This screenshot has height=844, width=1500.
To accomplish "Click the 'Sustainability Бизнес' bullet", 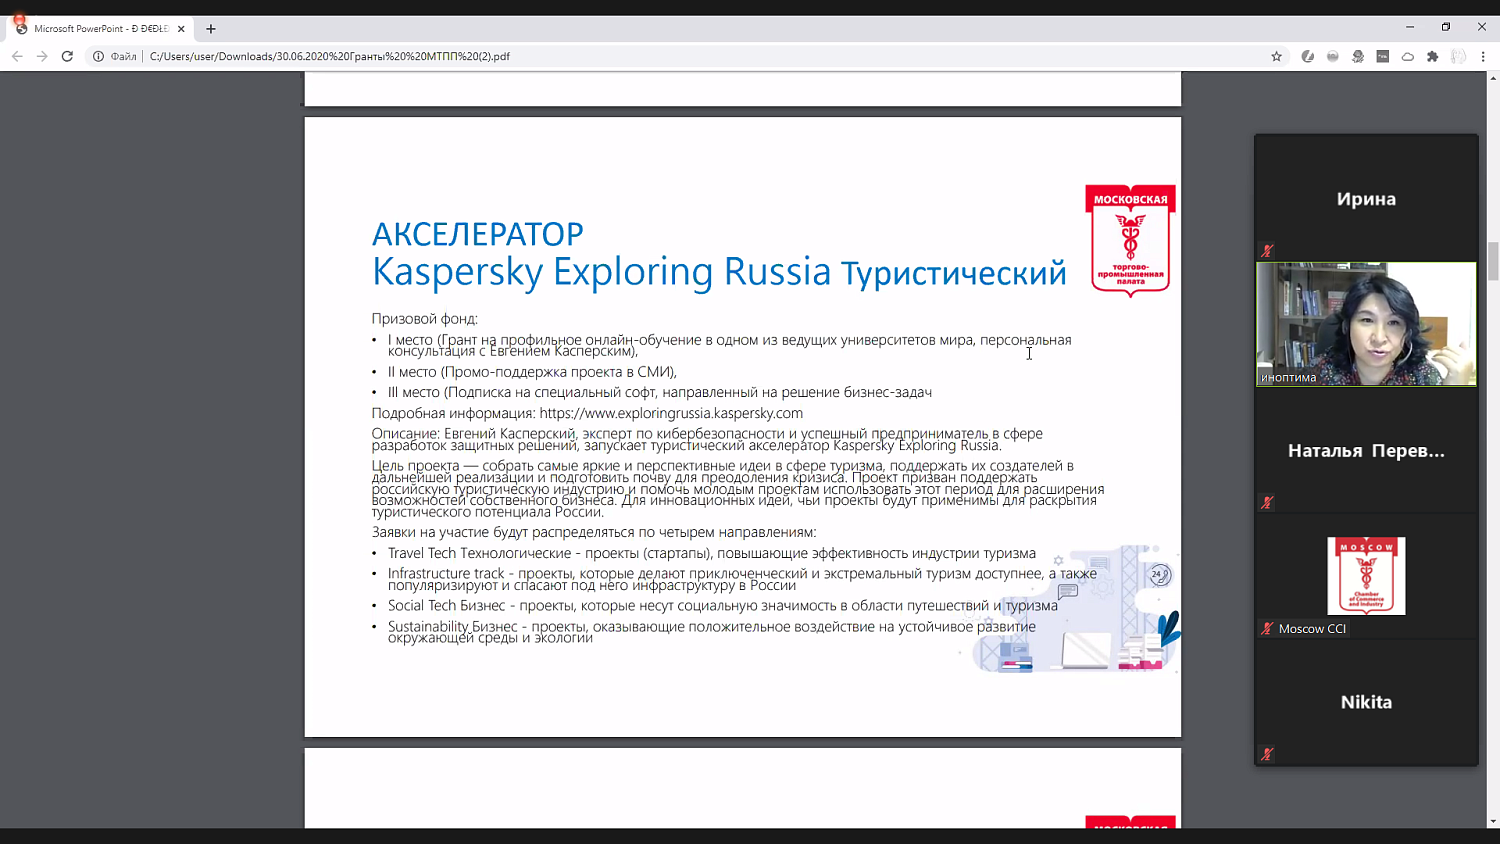I will (x=712, y=632).
